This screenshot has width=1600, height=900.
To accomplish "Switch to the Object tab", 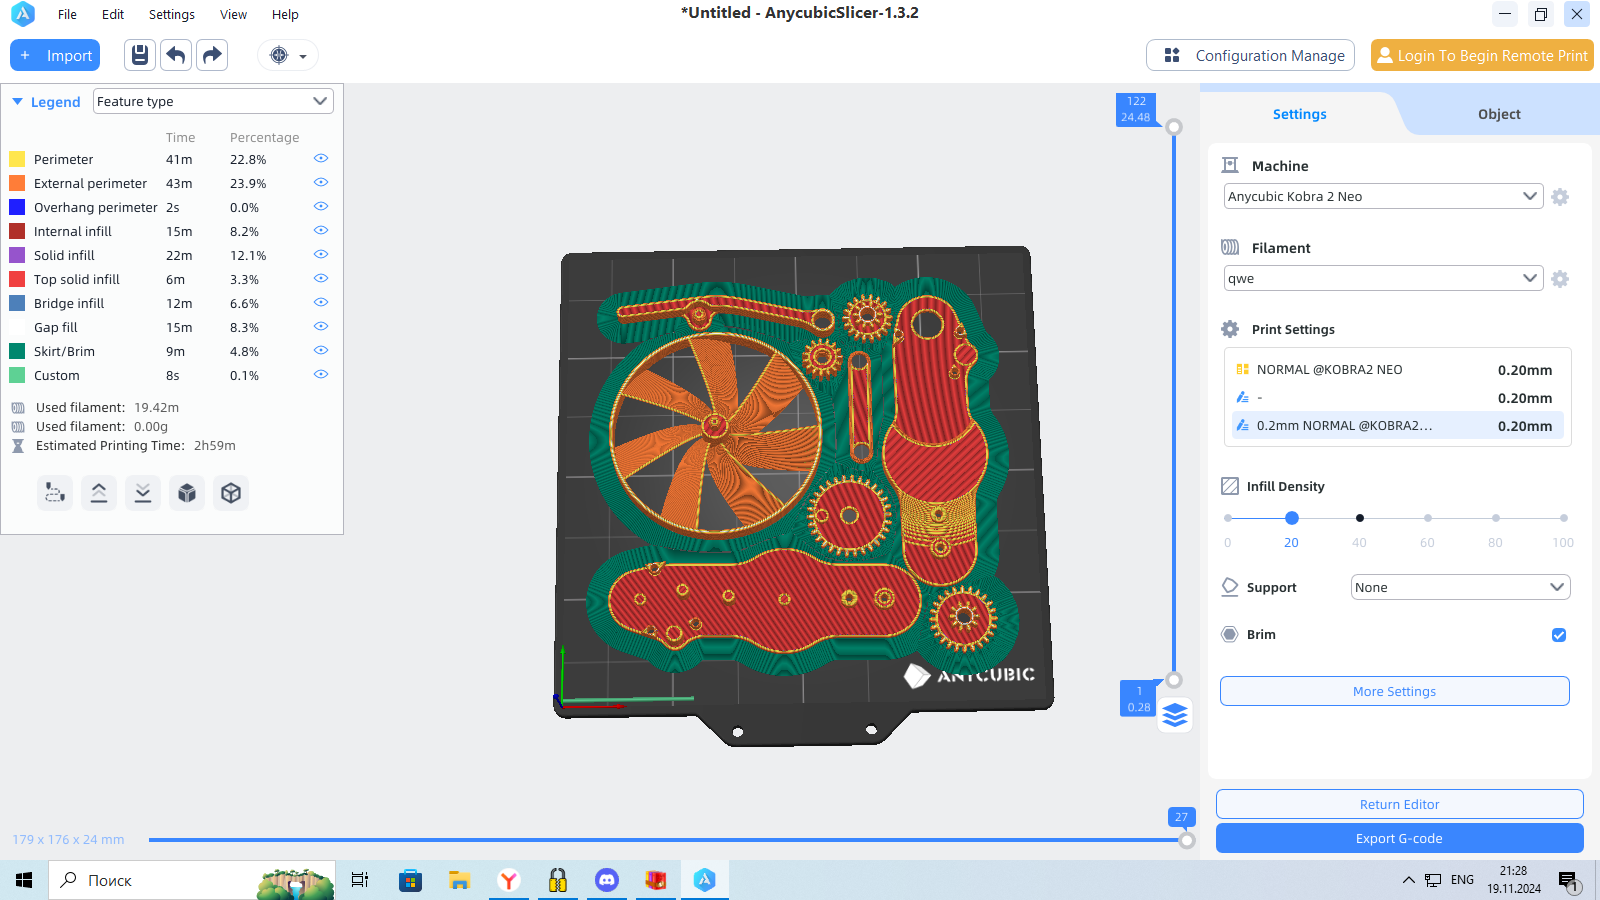I will pos(1499,114).
